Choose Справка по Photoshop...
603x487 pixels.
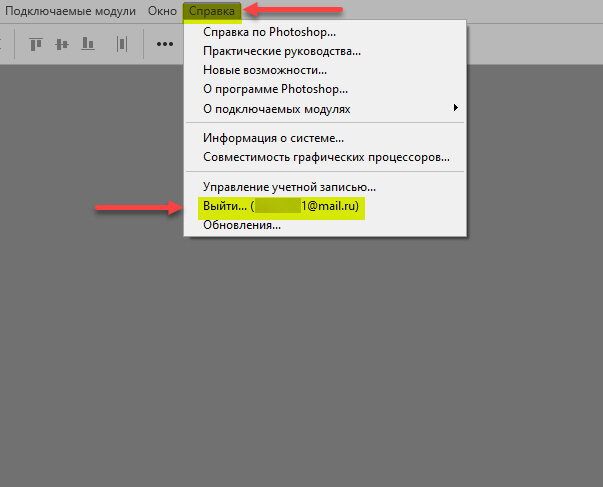[325, 32]
